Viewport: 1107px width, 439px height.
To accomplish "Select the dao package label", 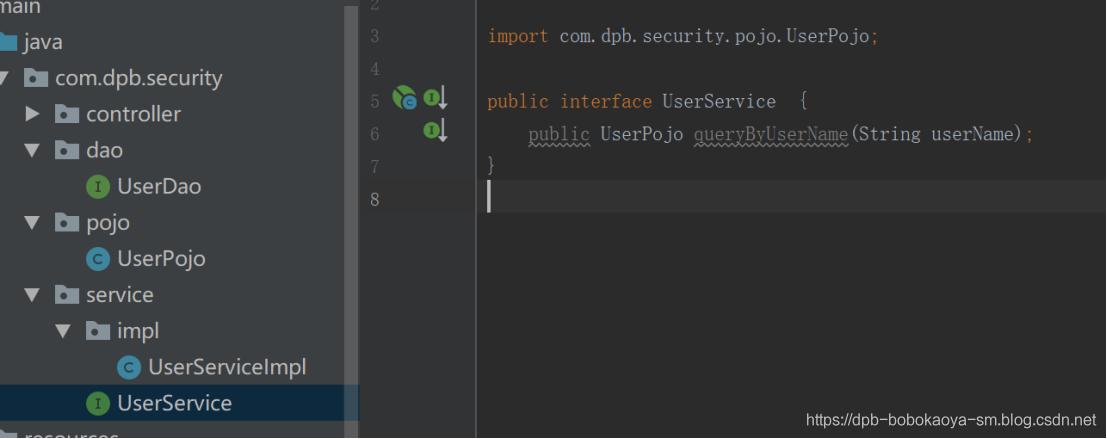I will pyautogui.click(x=104, y=150).
